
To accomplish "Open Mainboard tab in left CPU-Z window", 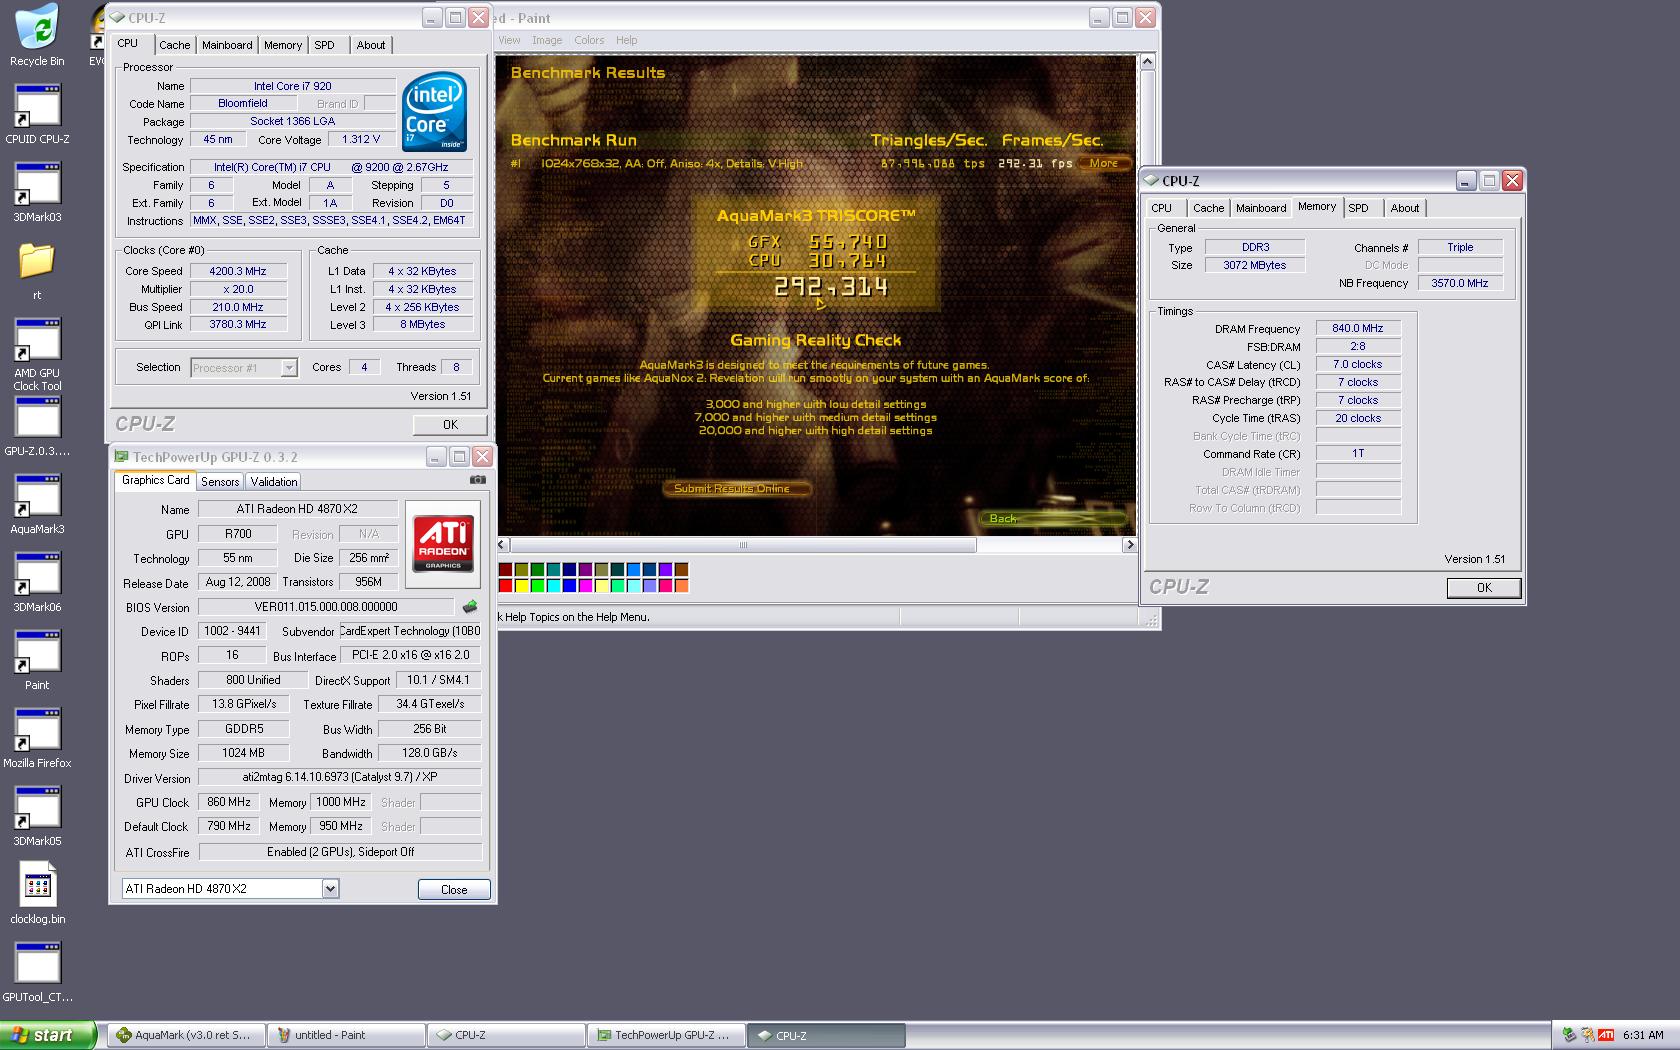I will (227, 45).
